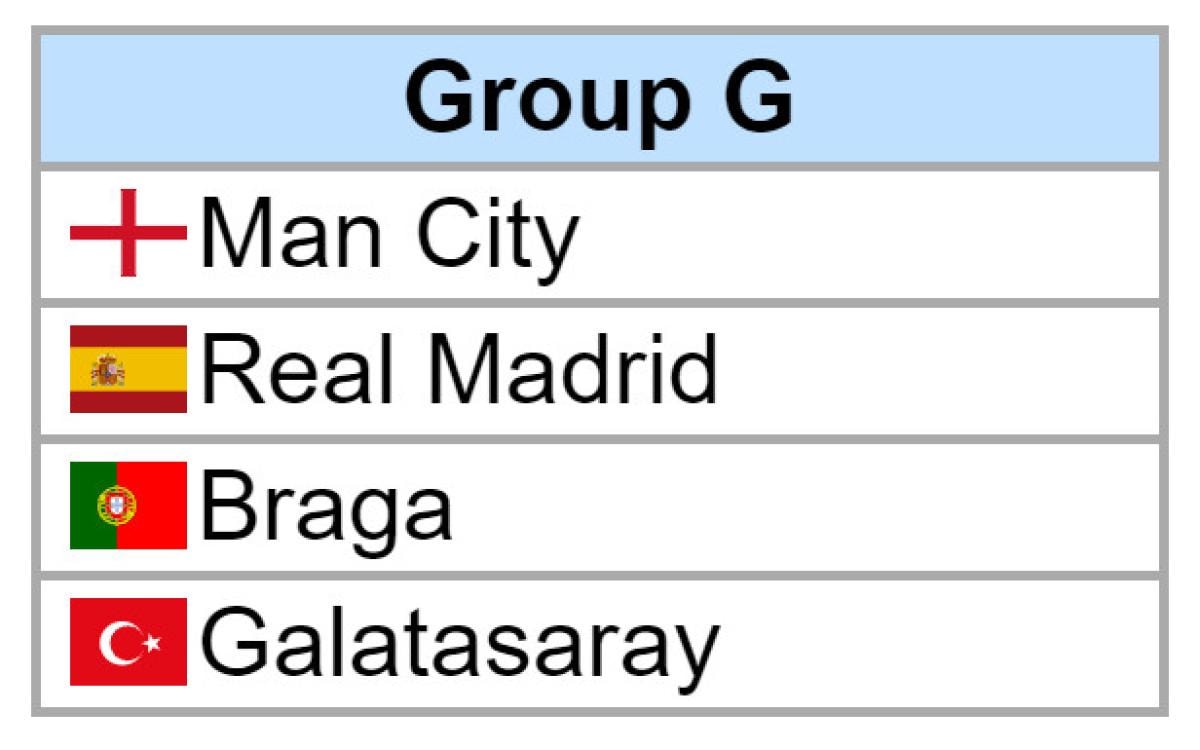Screen dimensions: 1200x750
Task: Click the Spain flag icon
Action: coord(128,369)
